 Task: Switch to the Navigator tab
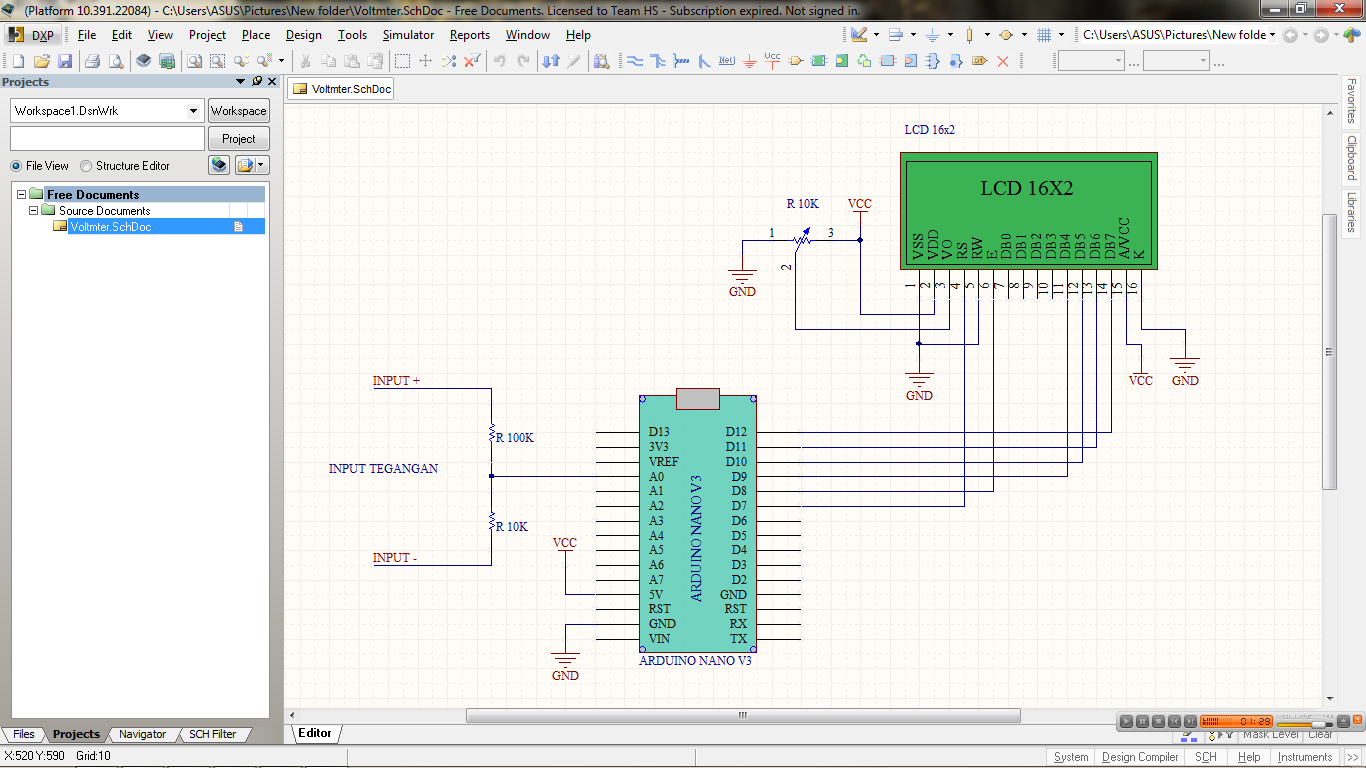(x=142, y=734)
